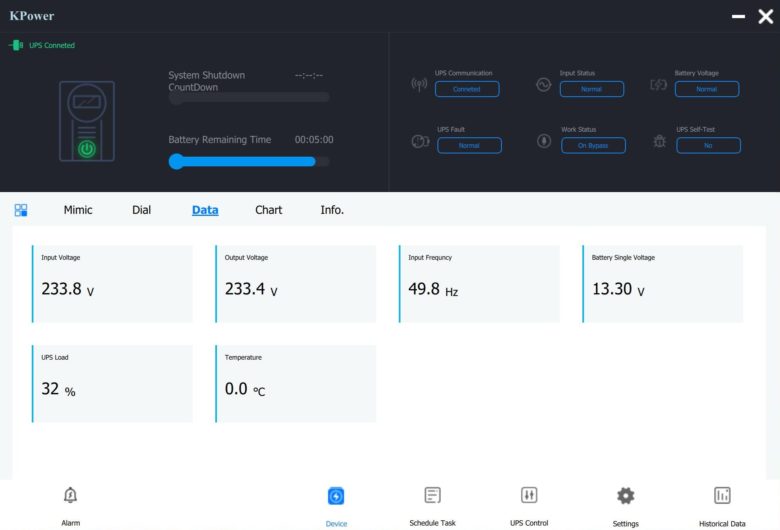The height and width of the screenshot is (530, 780).
Task: Switch to the Dial tab
Action: click(x=141, y=210)
